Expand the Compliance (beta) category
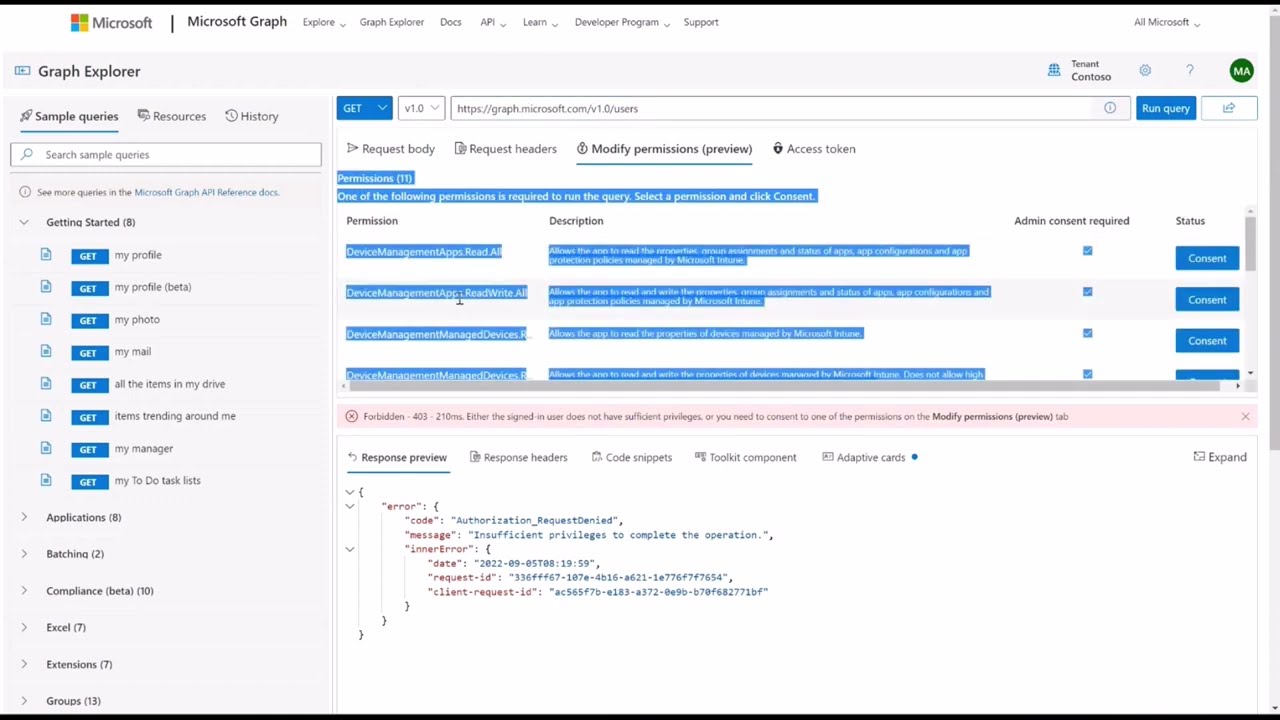 (x=24, y=591)
